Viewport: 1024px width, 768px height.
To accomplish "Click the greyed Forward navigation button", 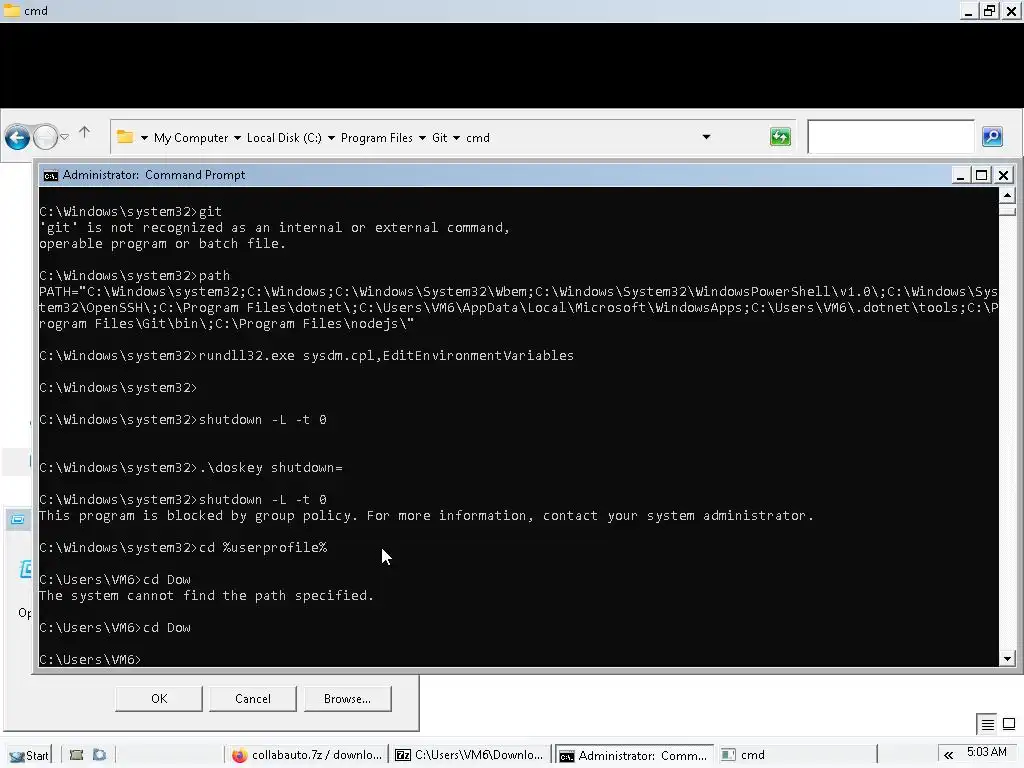I will 45,137.
